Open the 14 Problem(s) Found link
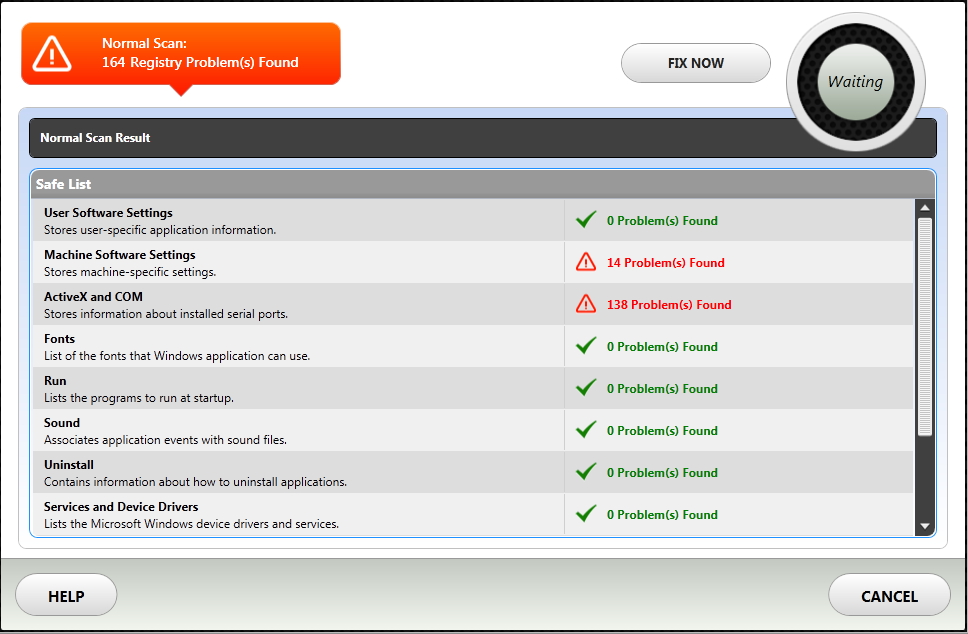 point(665,262)
